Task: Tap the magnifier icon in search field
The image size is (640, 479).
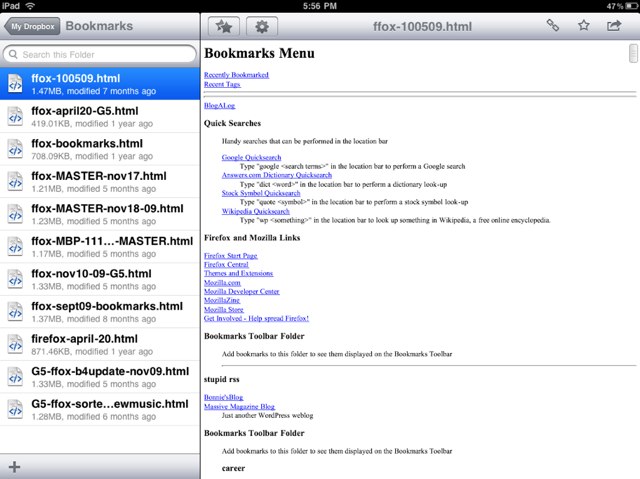Action: [x=13, y=54]
